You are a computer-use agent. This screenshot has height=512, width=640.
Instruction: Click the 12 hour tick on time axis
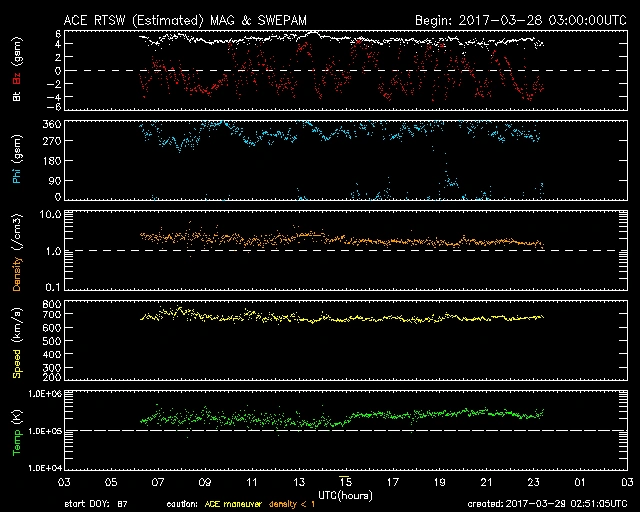tap(274, 482)
